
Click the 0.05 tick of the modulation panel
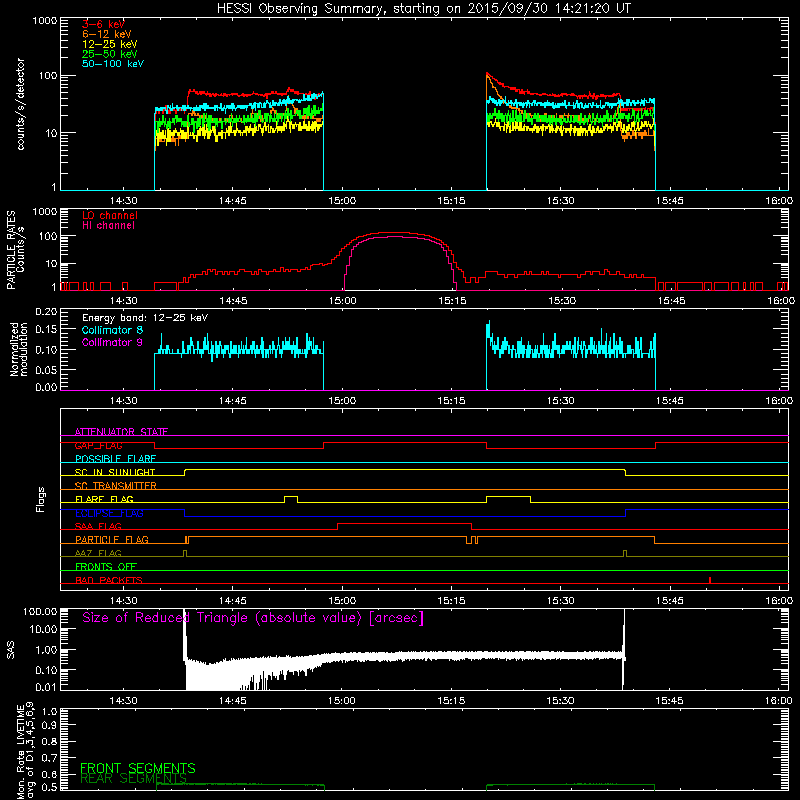(46, 369)
